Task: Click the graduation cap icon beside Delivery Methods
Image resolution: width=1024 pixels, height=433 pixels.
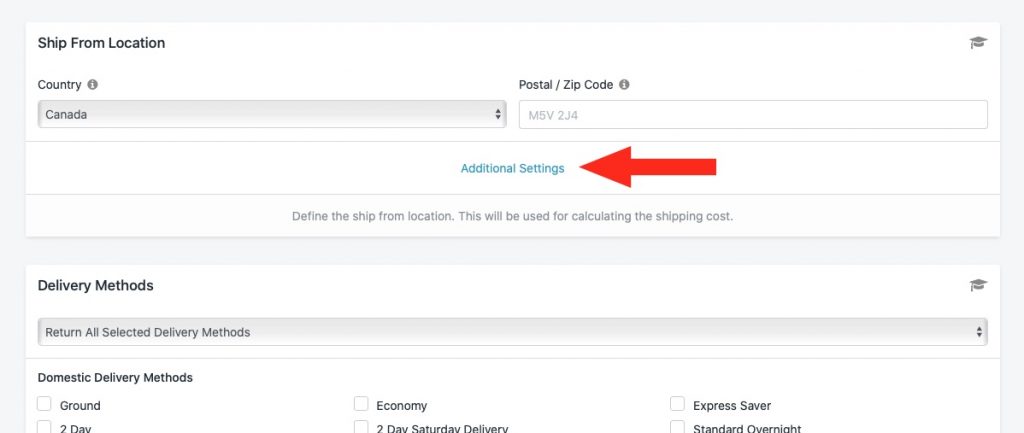Action: point(978,285)
